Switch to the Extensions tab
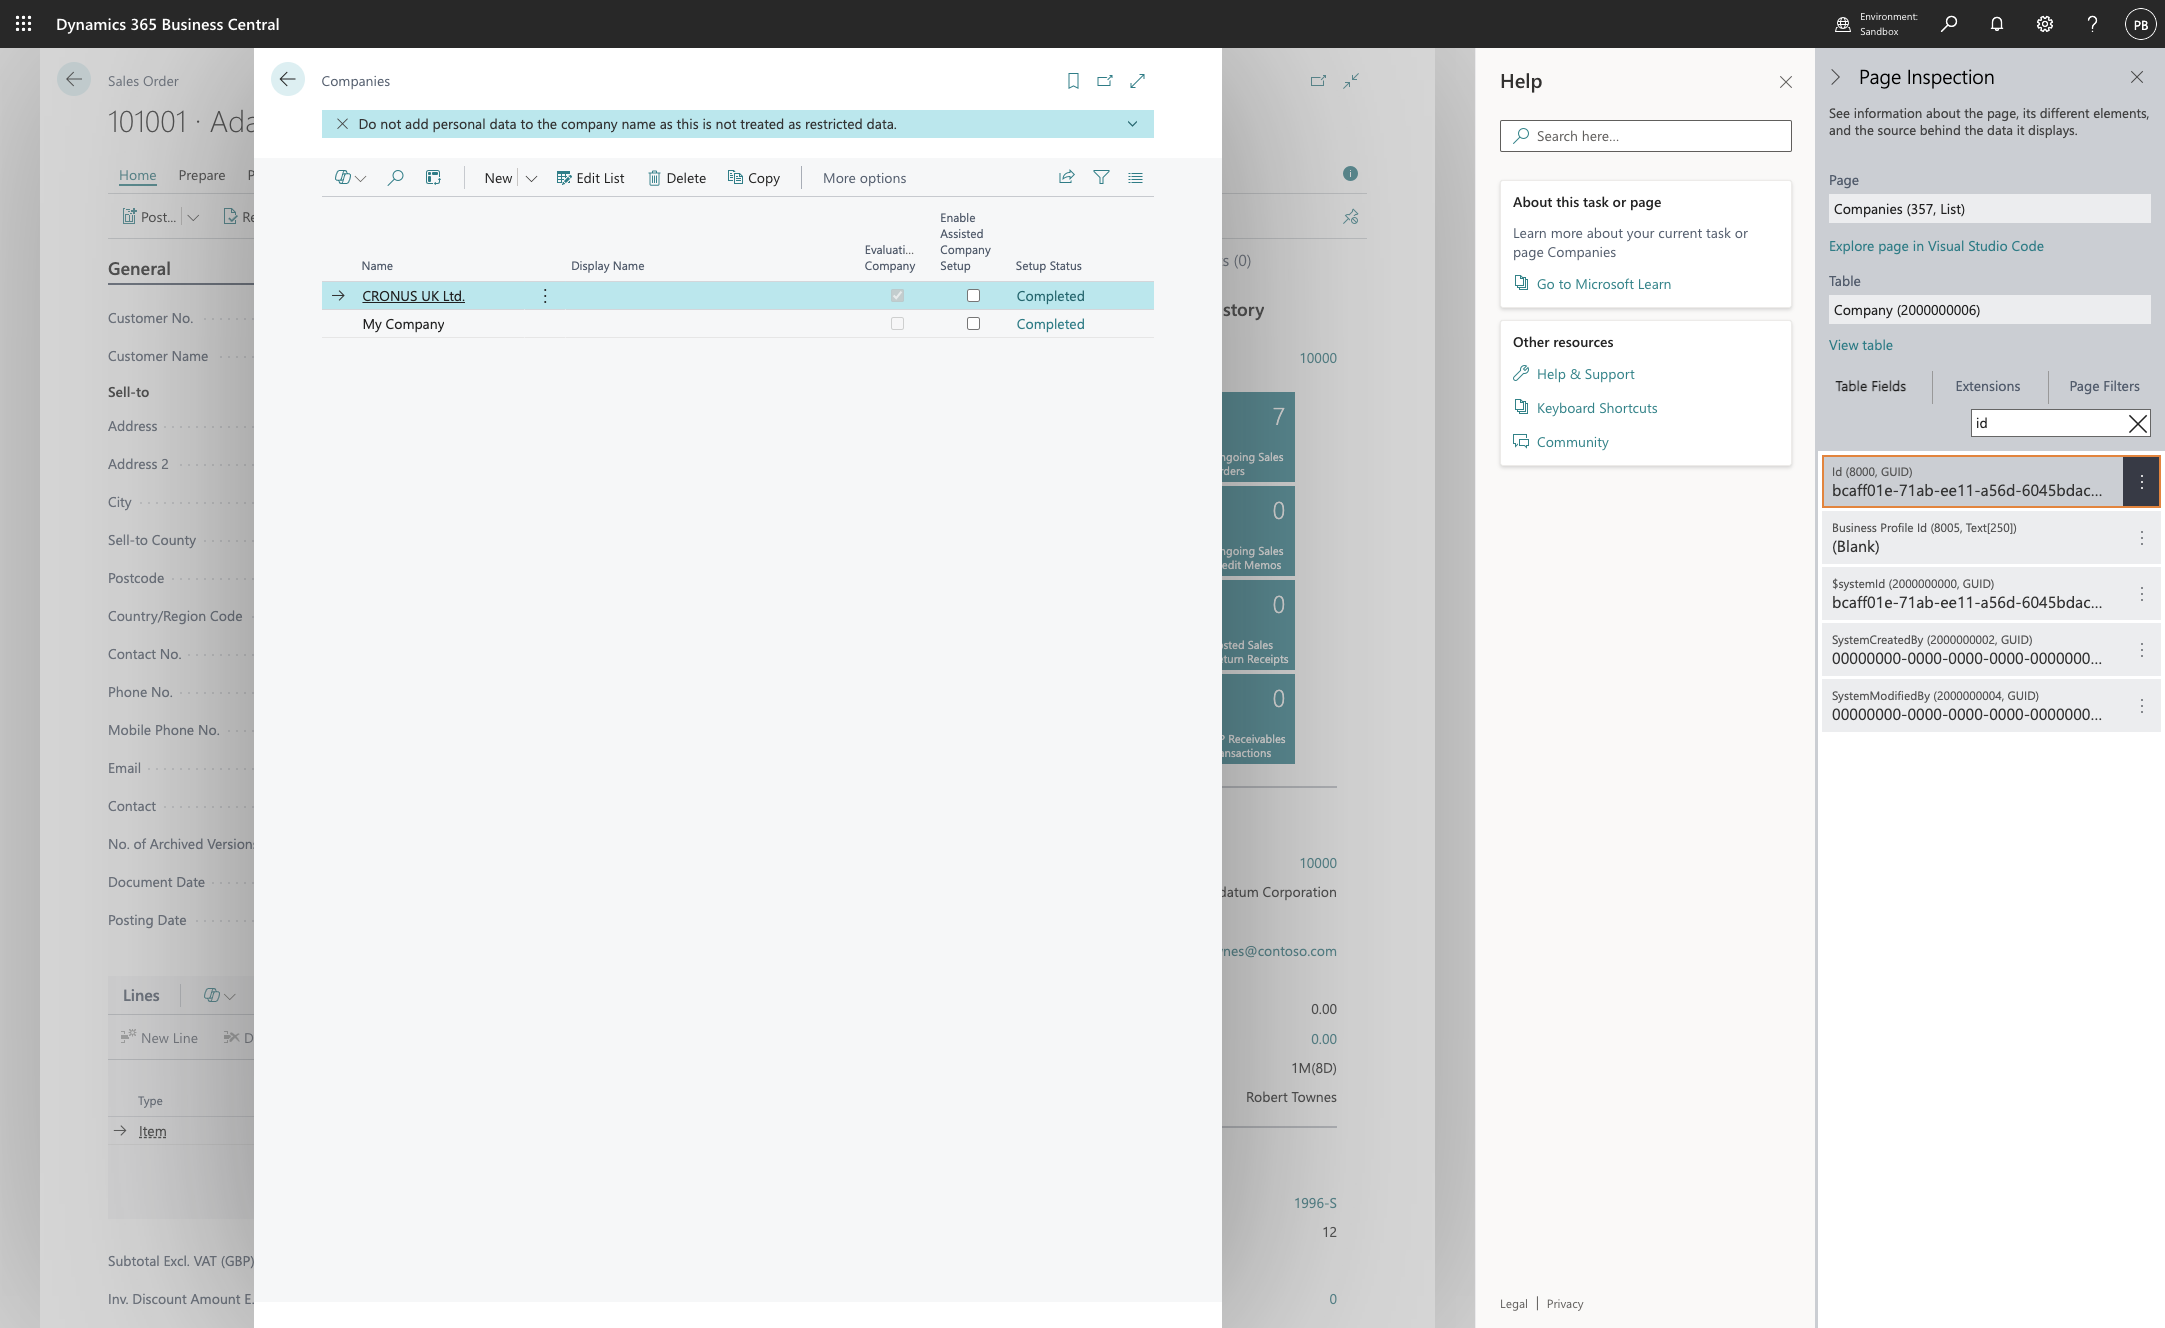The width and height of the screenshot is (2165, 1328). (x=1987, y=386)
